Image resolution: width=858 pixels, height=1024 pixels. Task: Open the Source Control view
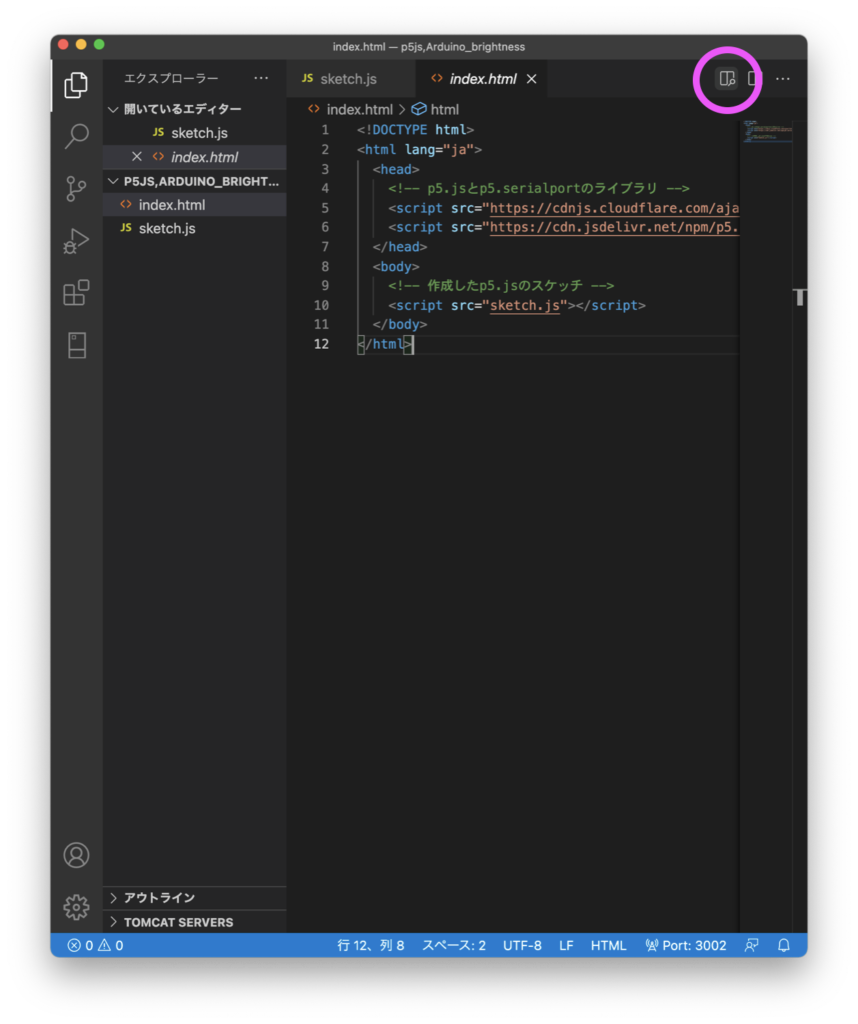(x=76, y=187)
